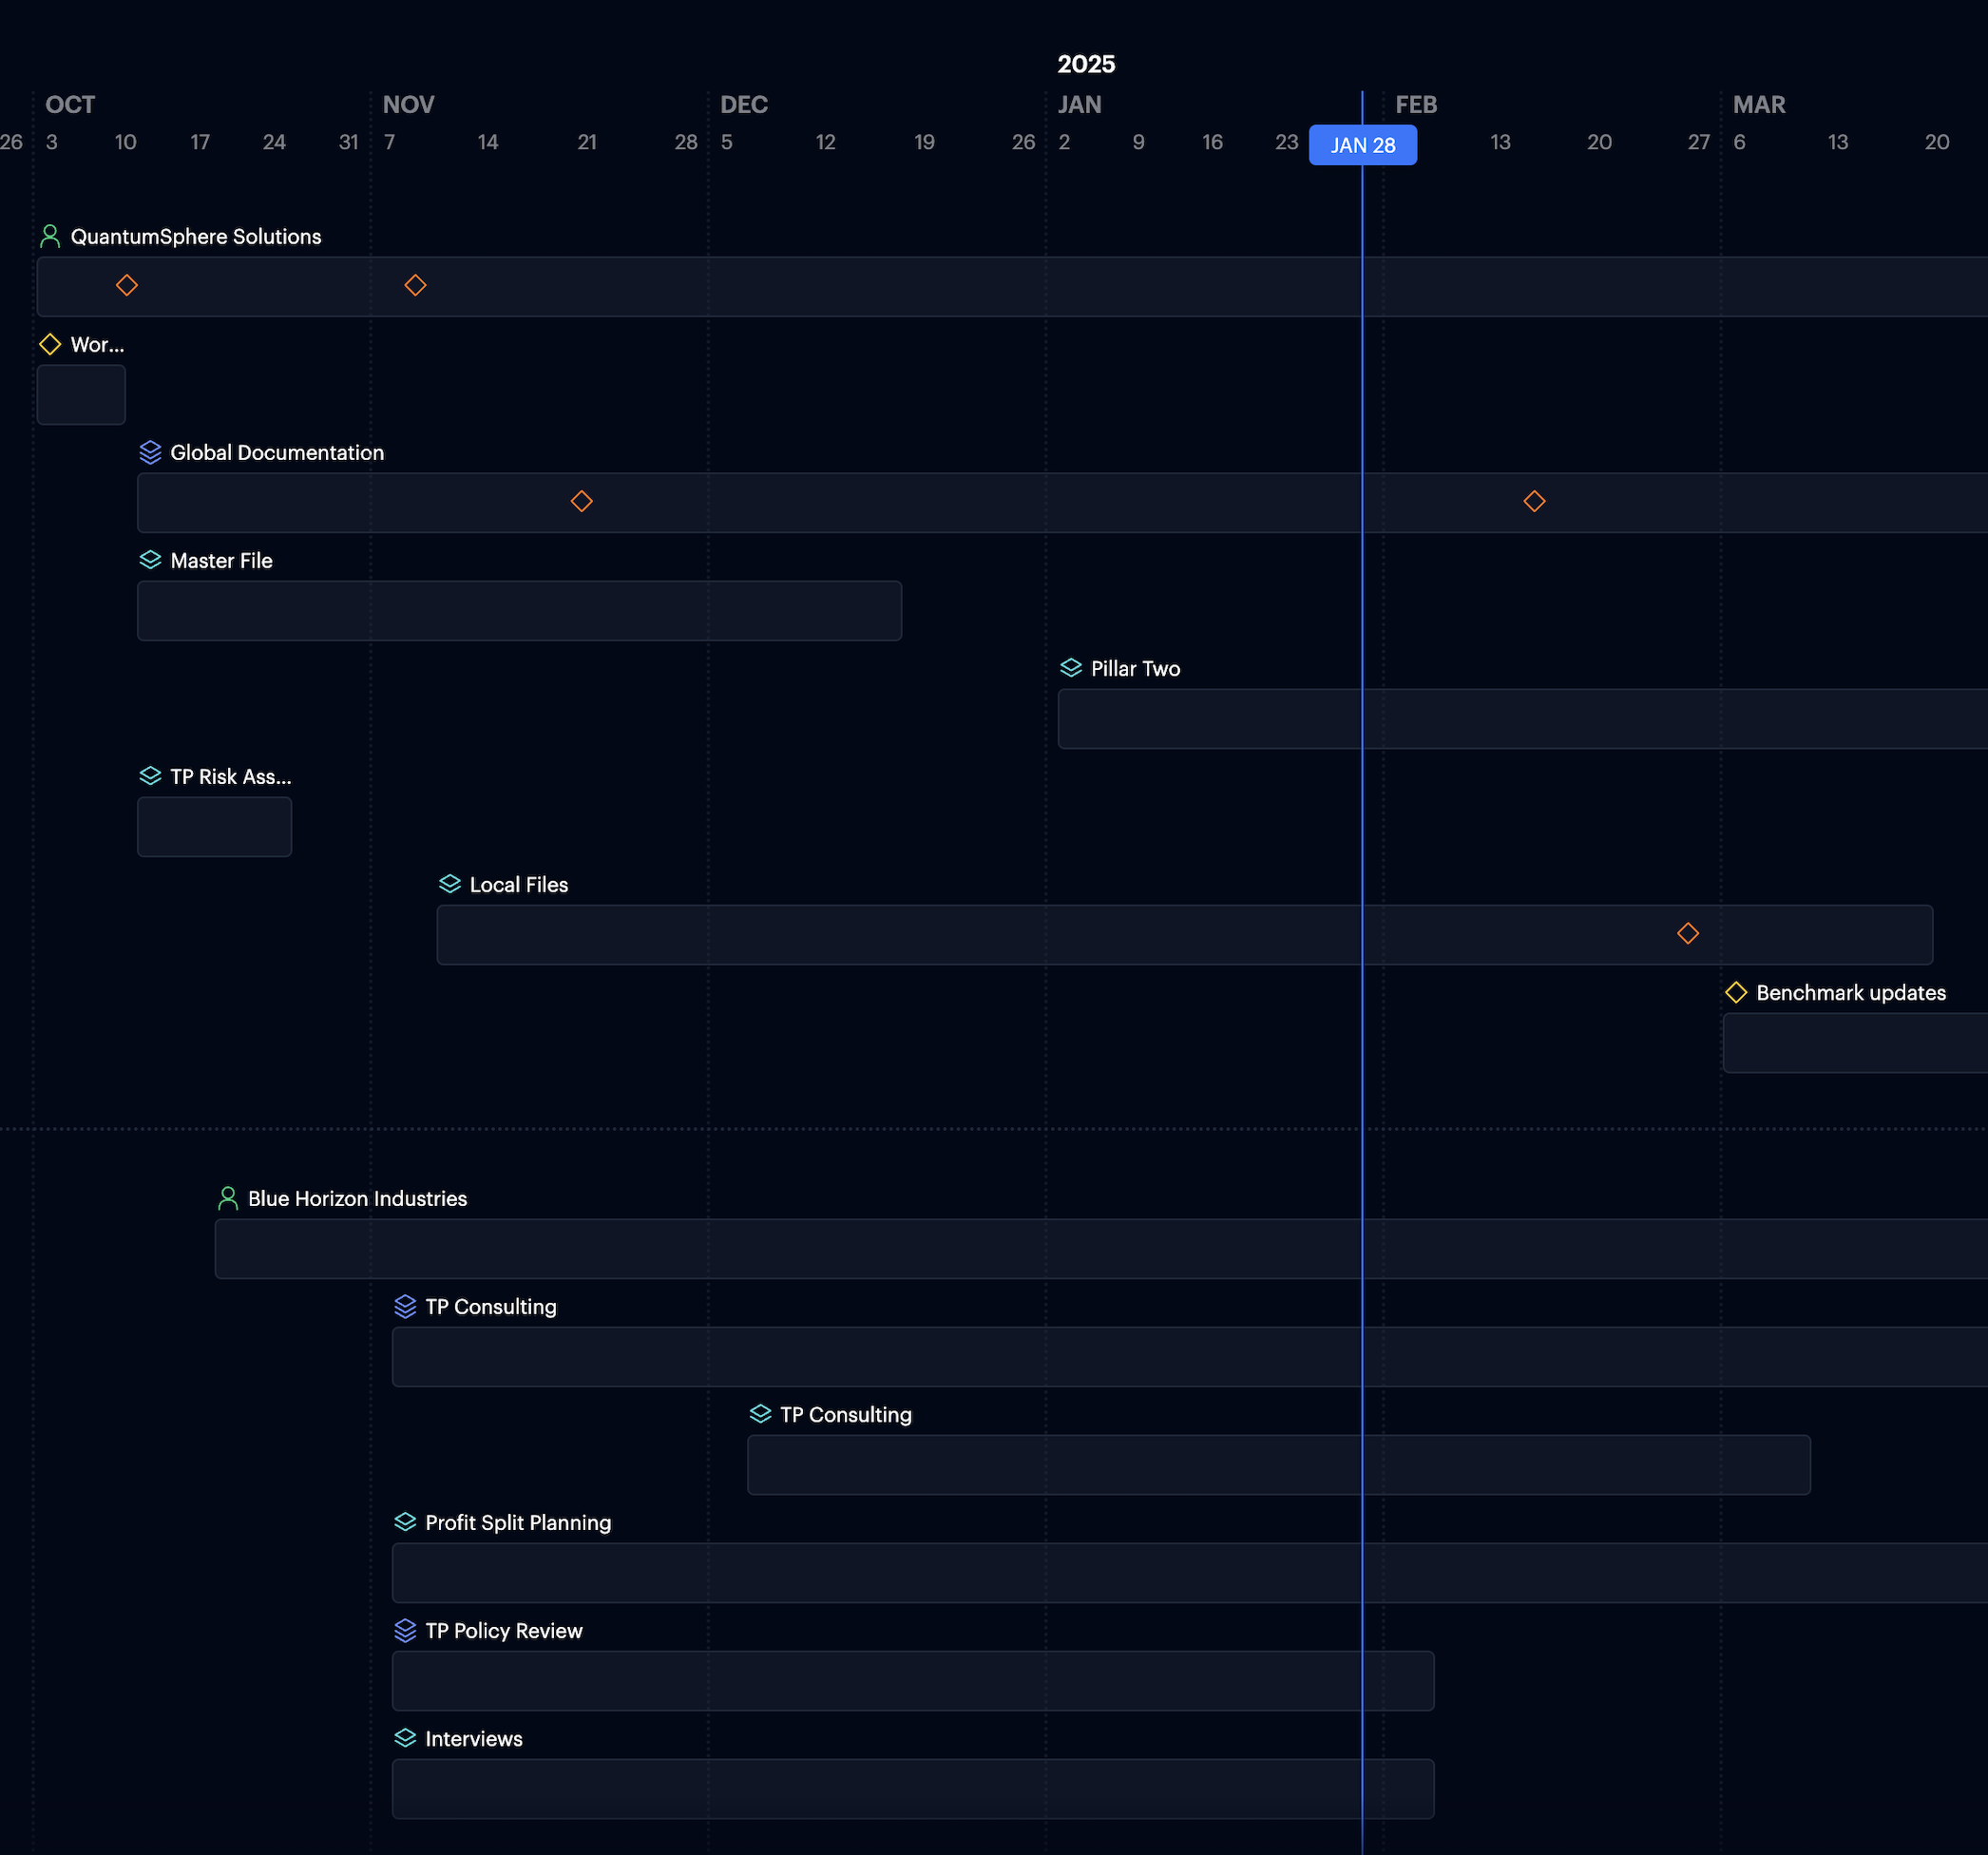Click the NOV month header
This screenshot has width=1988, height=1855.
pos(408,104)
